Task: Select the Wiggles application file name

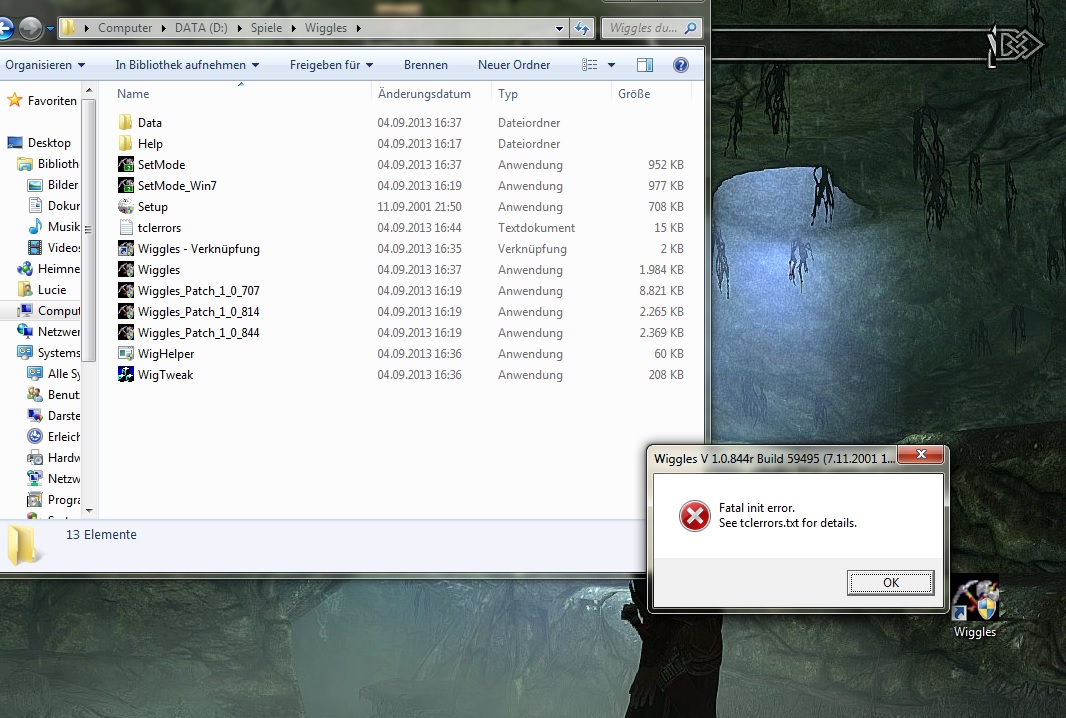Action: (x=158, y=270)
